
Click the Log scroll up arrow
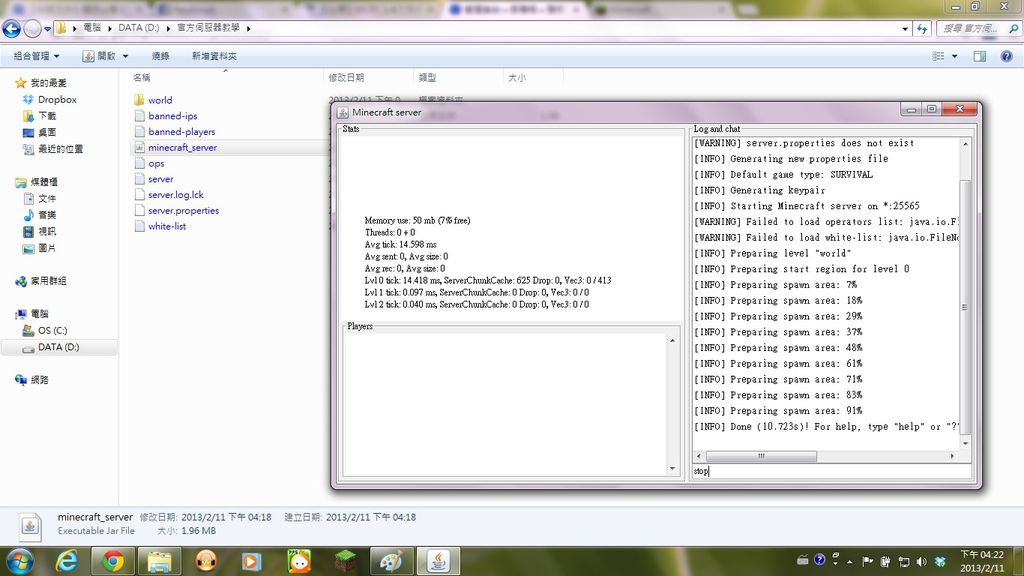pyautogui.click(x=965, y=143)
